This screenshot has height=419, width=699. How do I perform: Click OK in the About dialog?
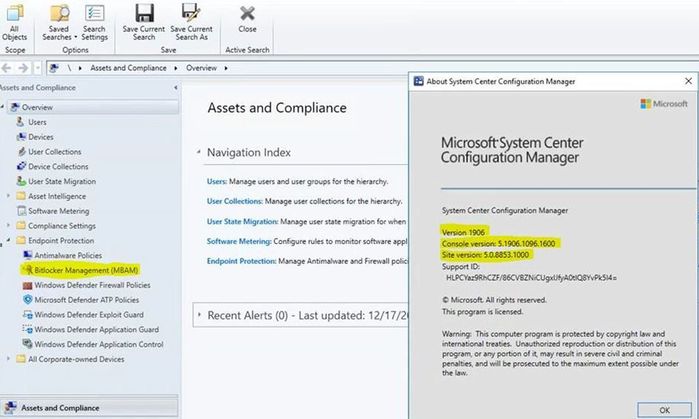pyautogui.click(x=664, y=410)
